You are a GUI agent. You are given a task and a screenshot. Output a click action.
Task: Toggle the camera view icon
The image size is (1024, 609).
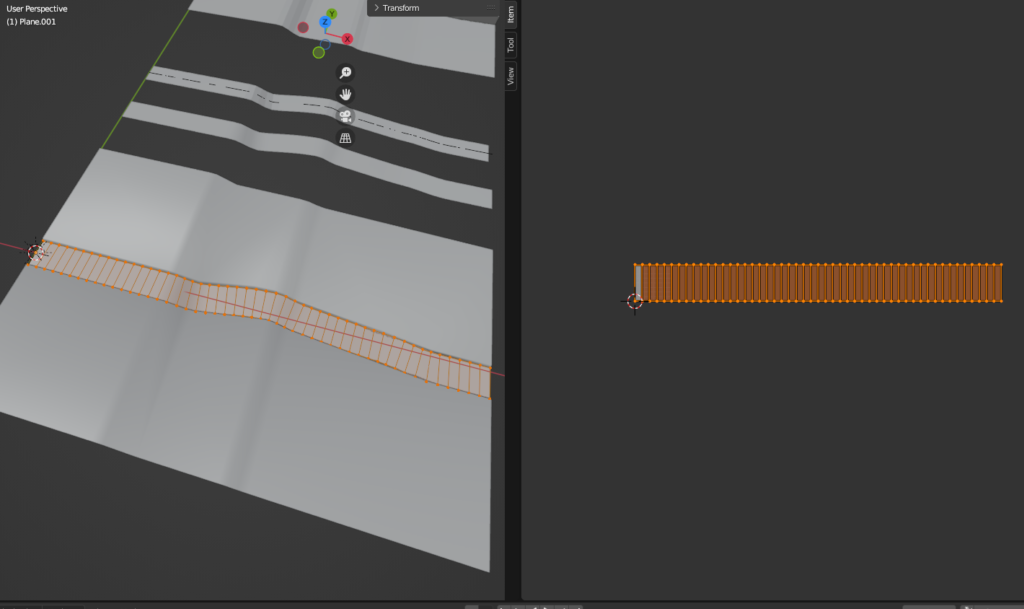(345, 116)
